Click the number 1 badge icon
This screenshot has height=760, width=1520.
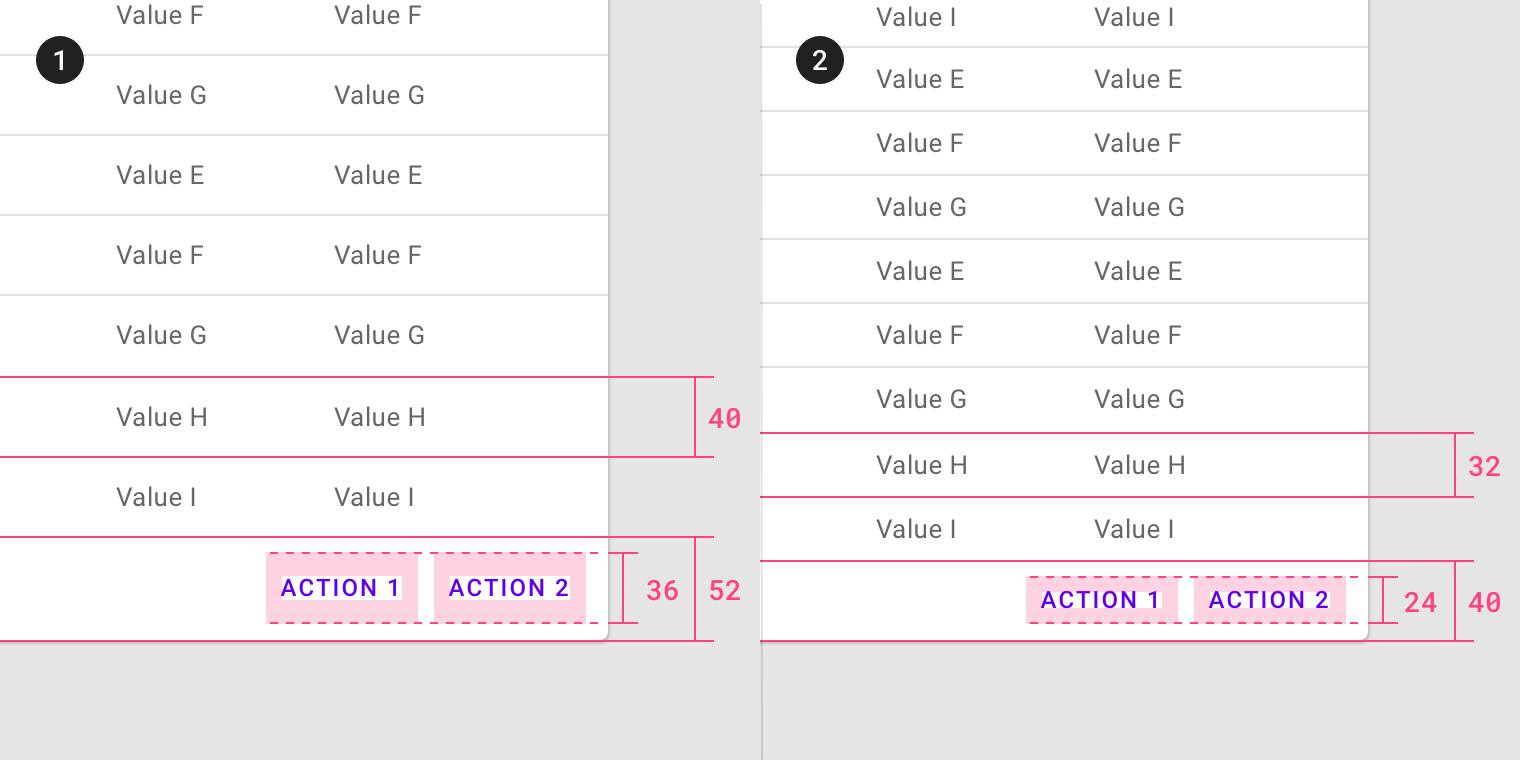coord(60,61)
